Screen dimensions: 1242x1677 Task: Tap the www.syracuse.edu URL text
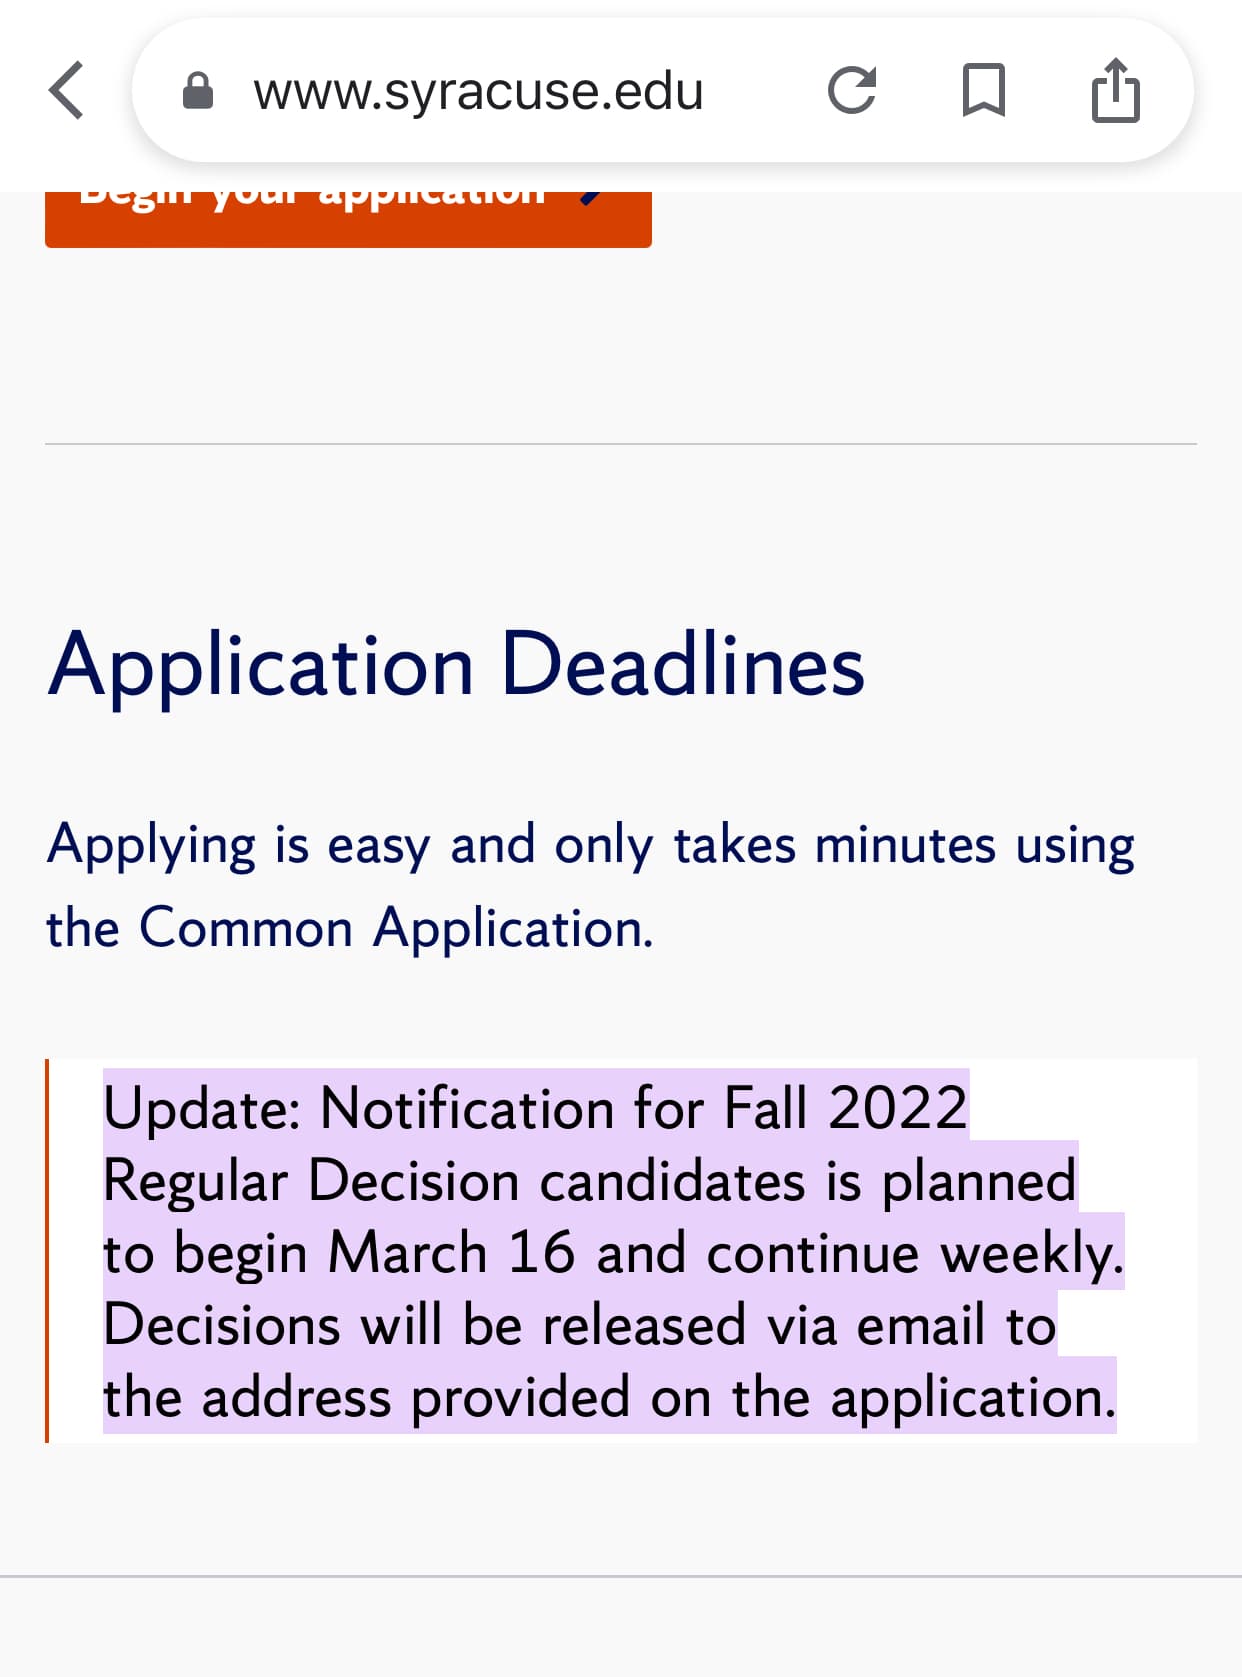pyautogui.click(x=478, y=91)
